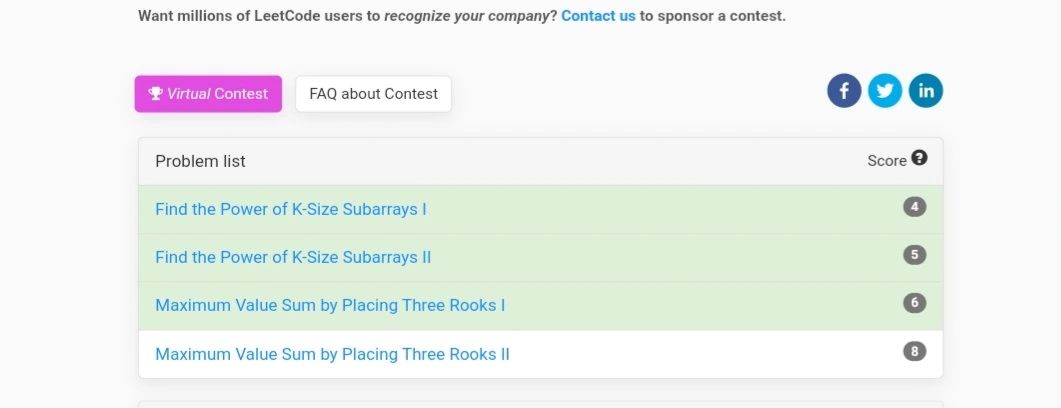
Task: Select the unsolved Three Rooks II row
Action: 541,354
